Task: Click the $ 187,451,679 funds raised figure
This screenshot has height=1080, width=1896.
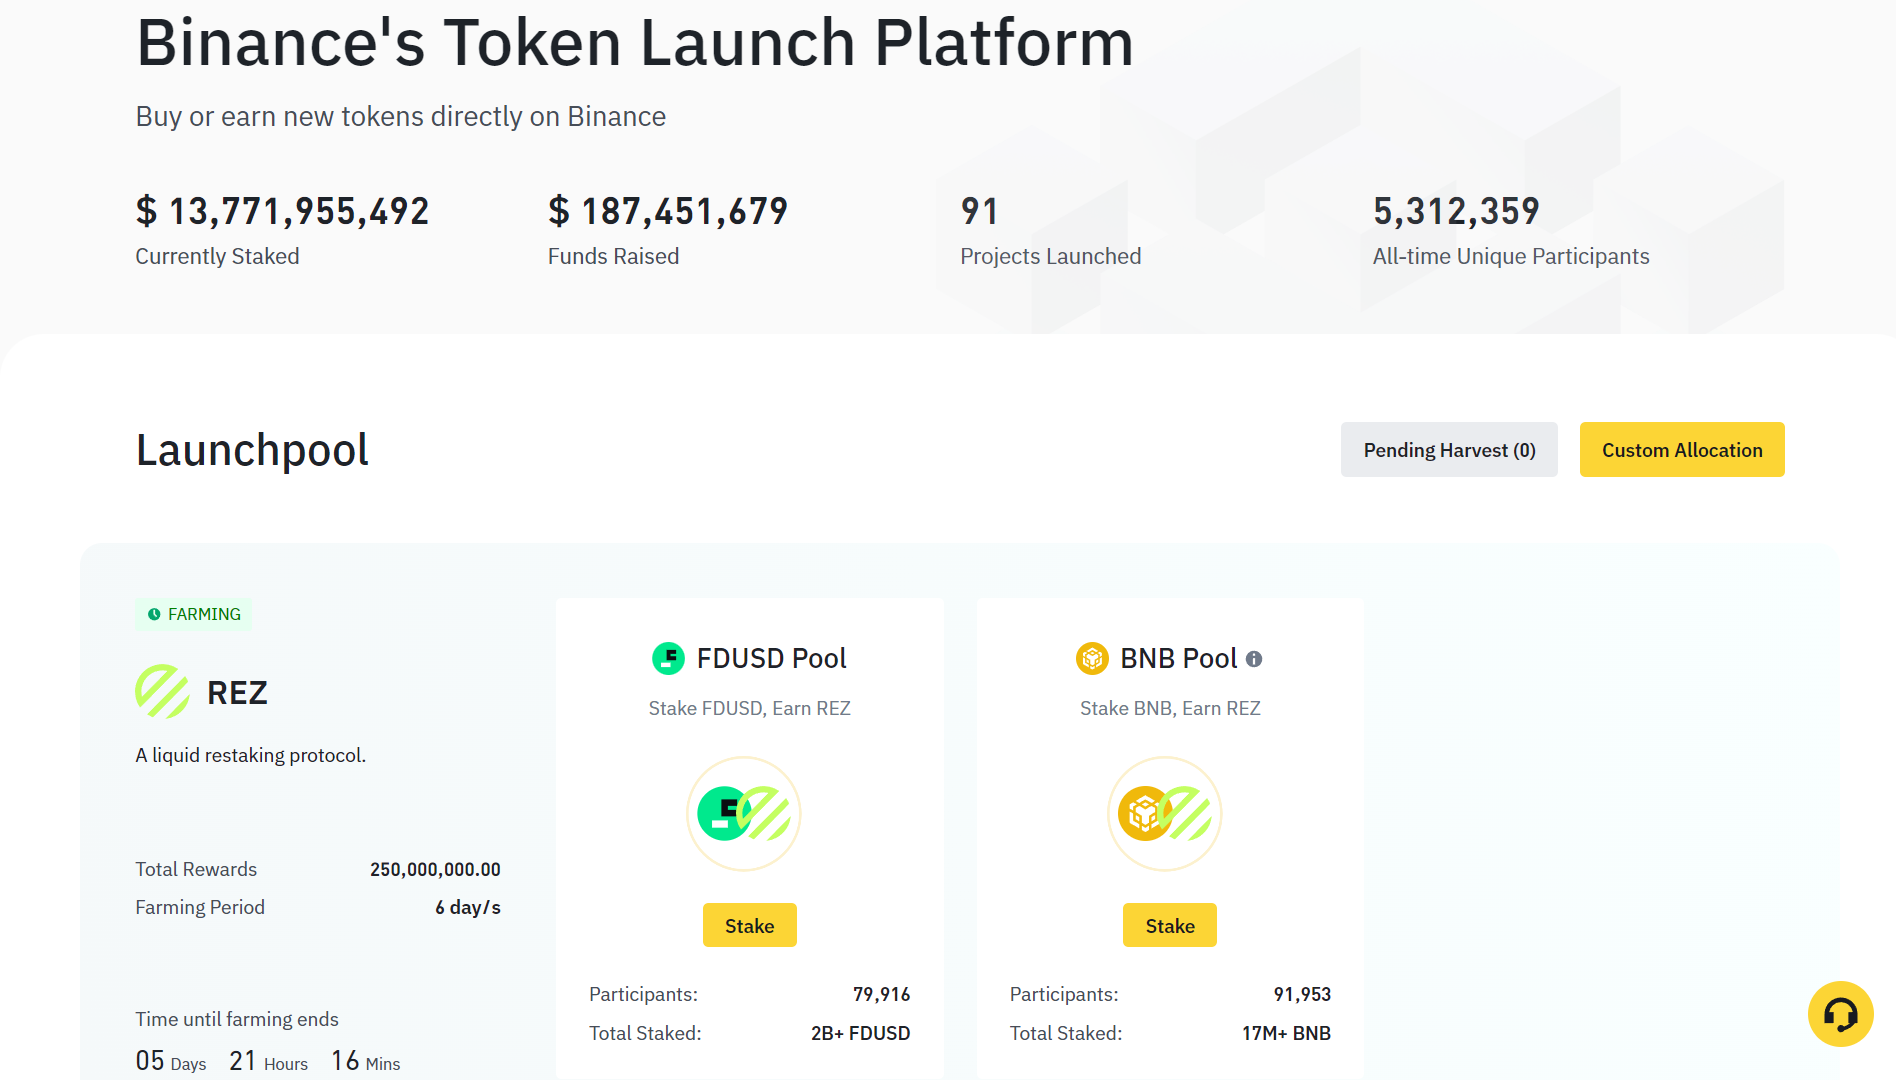Action: pos(668,211)
